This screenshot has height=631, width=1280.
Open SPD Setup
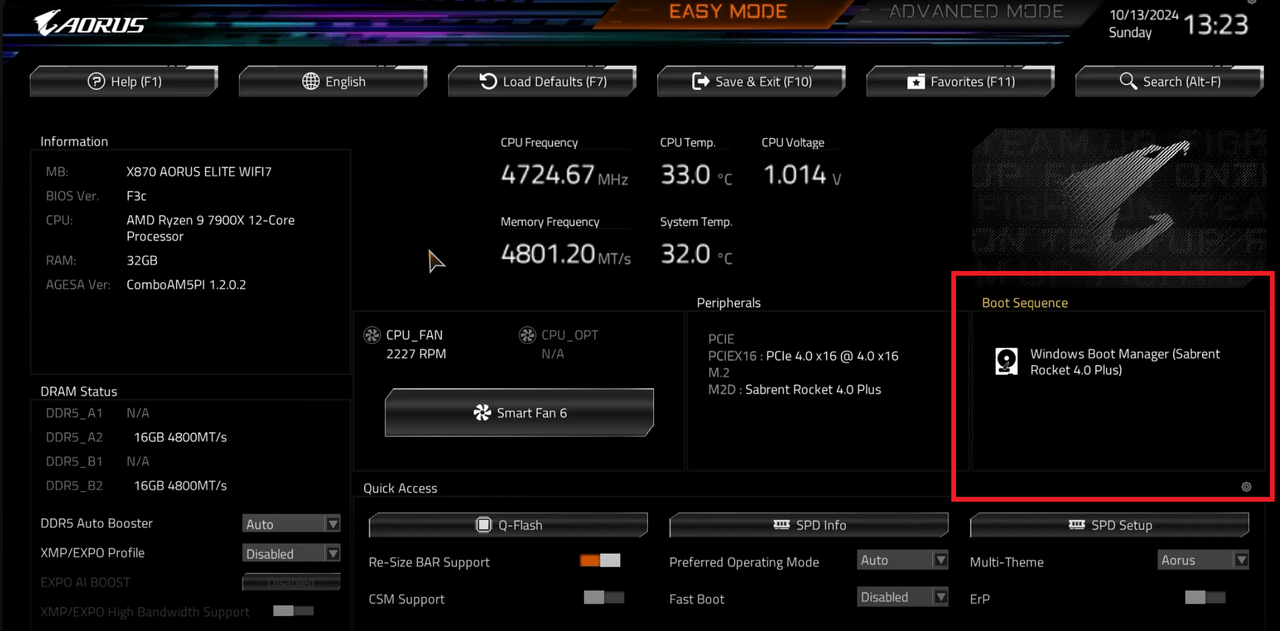pyautogui.click(x=1110, y=525)
